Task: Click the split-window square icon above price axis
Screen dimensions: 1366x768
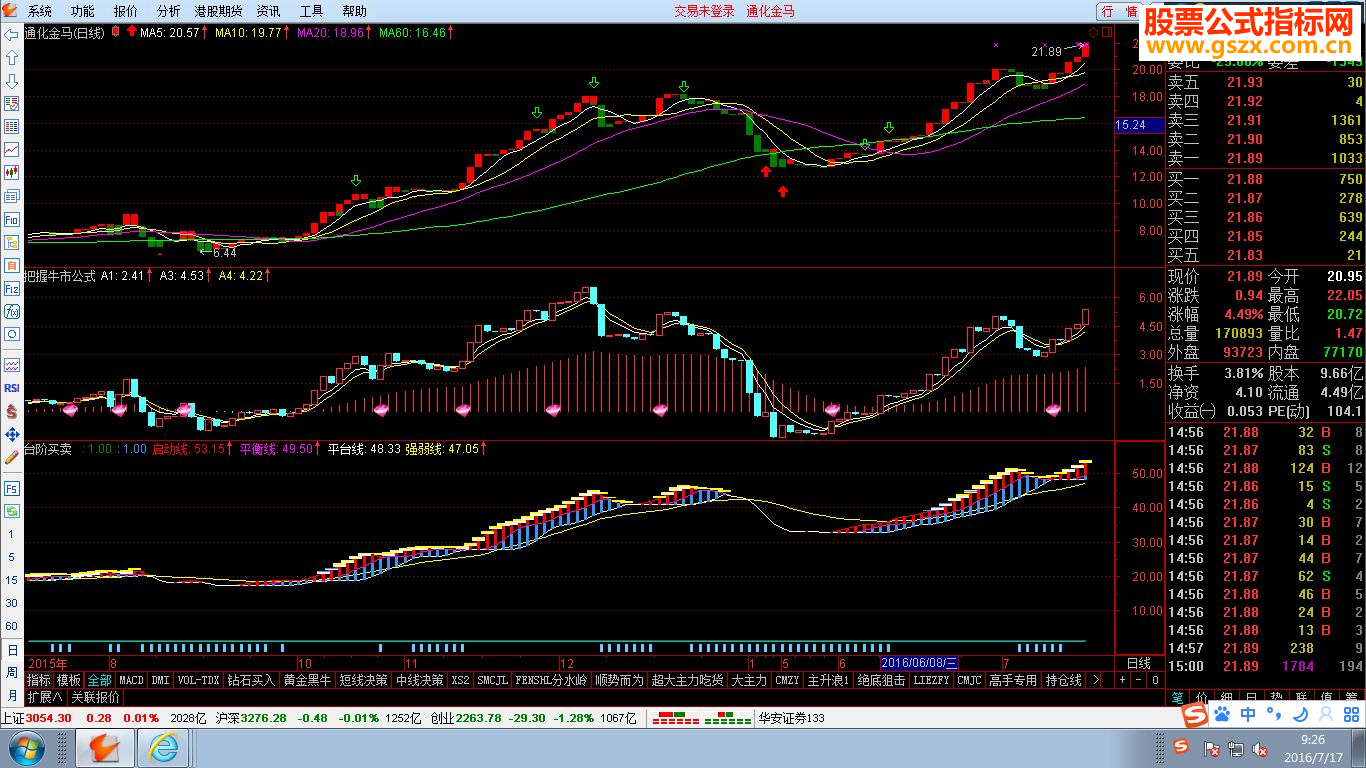Action: pos(1107,33)
